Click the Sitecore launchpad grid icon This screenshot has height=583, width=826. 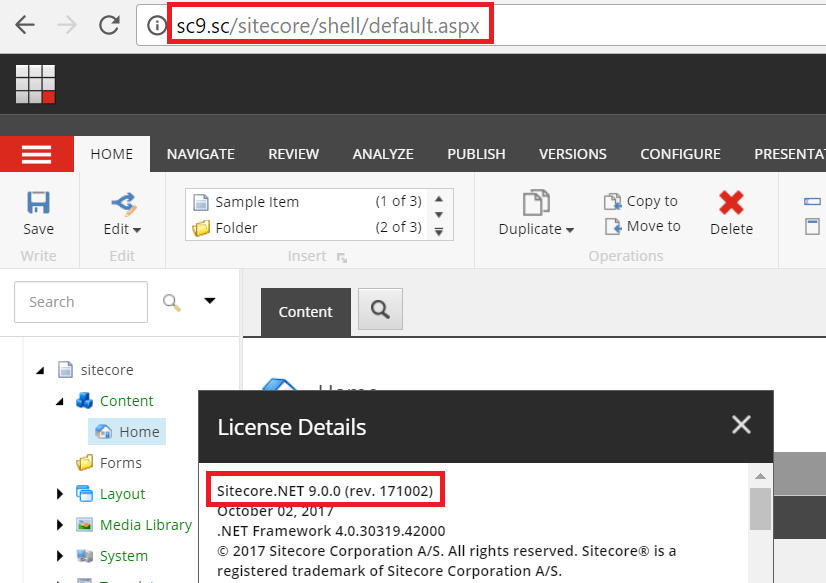(35, 84)
